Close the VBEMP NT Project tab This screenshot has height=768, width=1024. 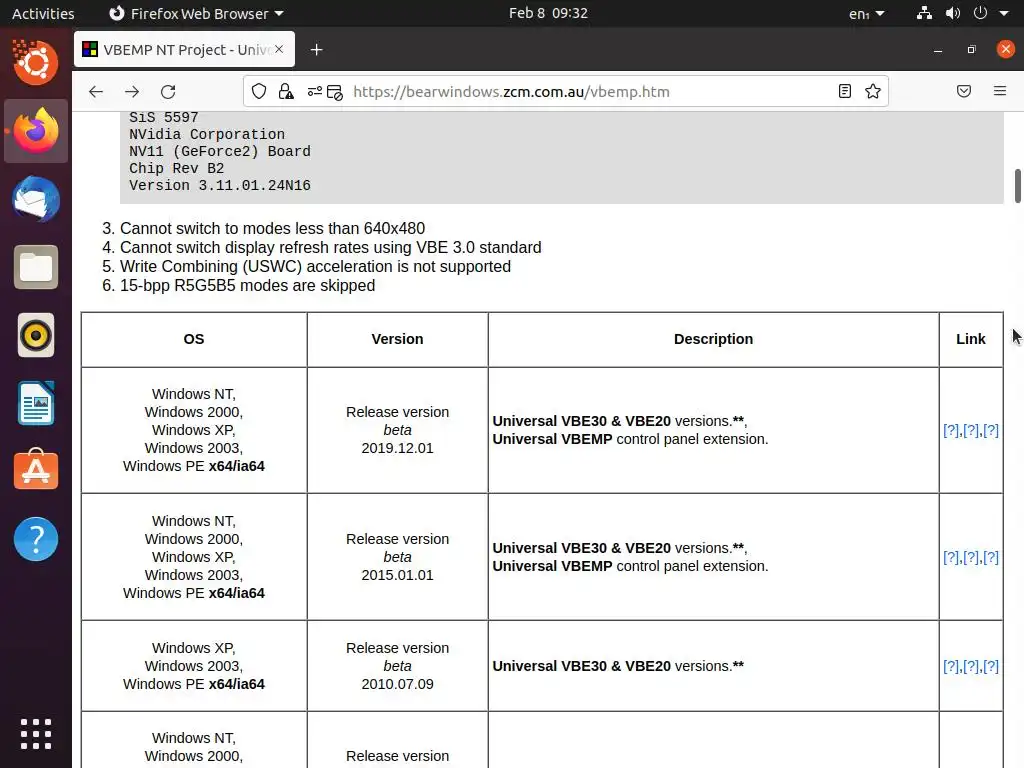pos(279,49)
